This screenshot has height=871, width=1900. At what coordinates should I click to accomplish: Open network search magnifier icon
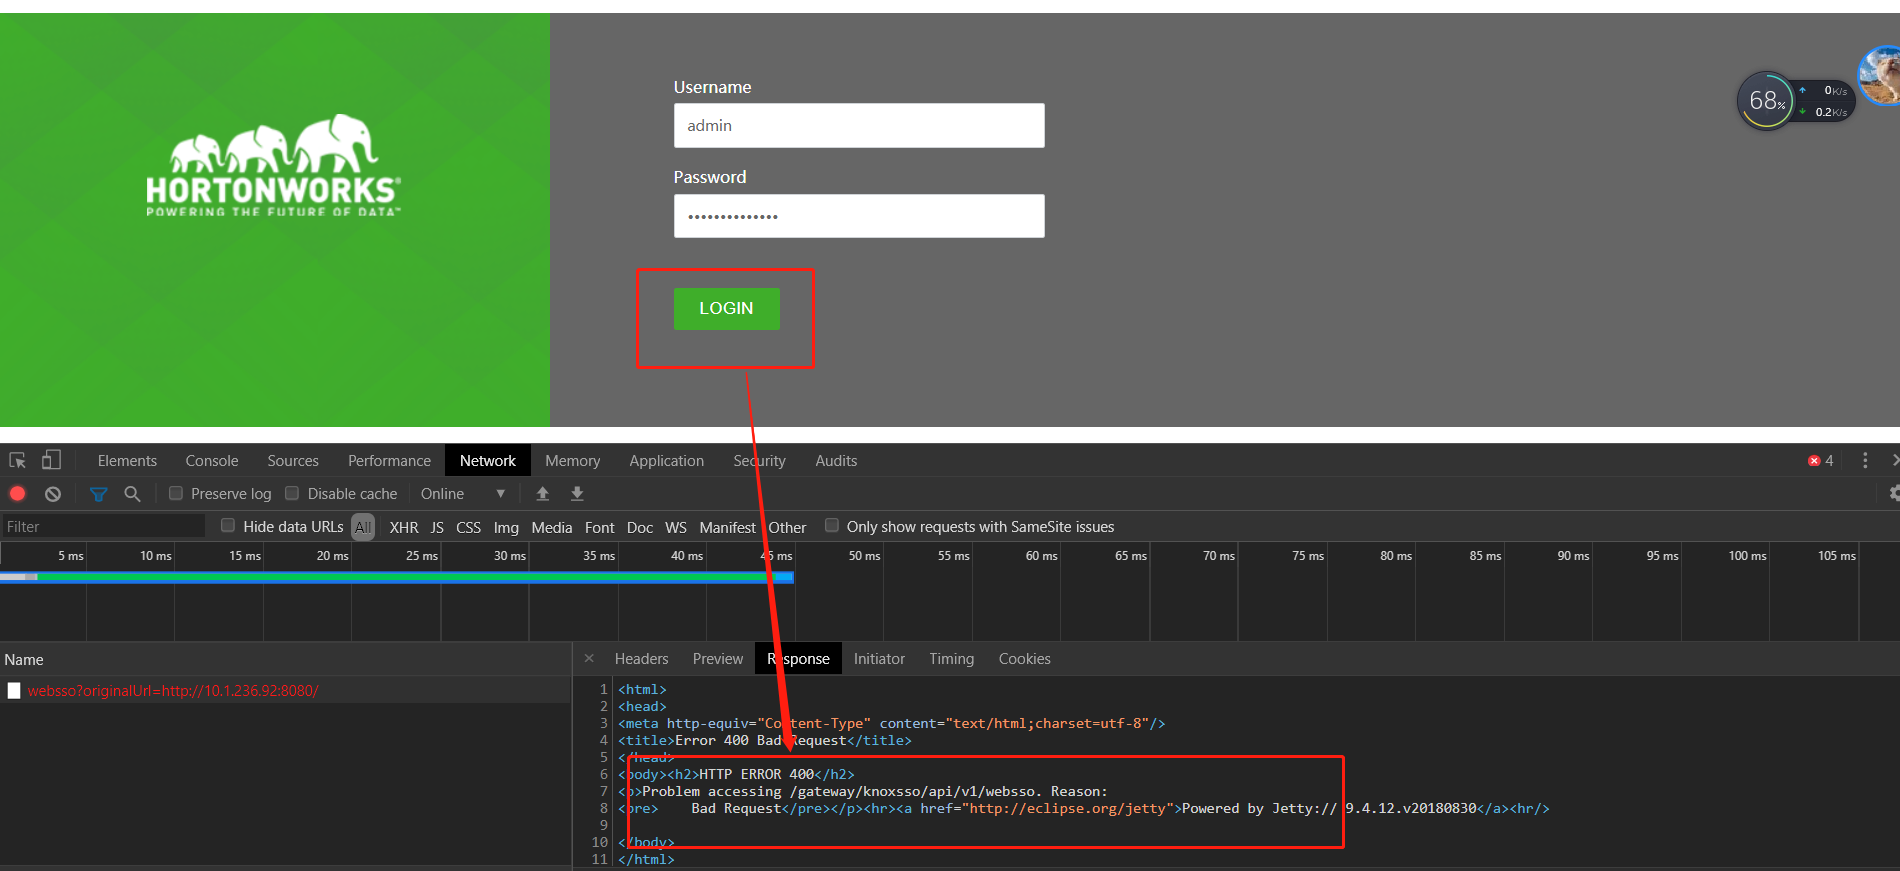click(132, 493)
